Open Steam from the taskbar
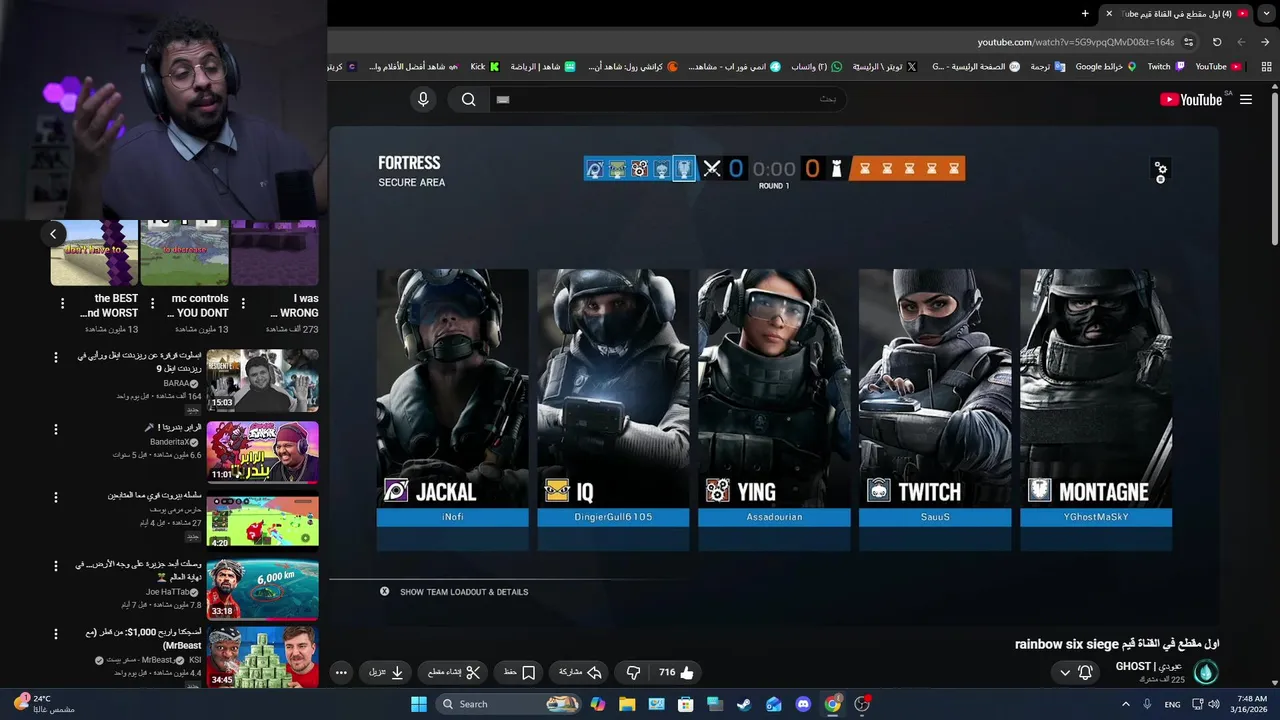The image size is (1280, 720). (x=744, y=704)
